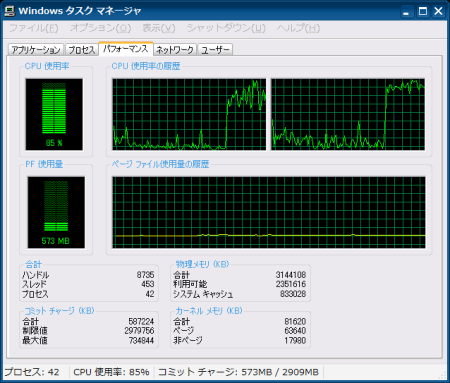Click the CPU 使用率の履歴 label

[x=146, y=66]
